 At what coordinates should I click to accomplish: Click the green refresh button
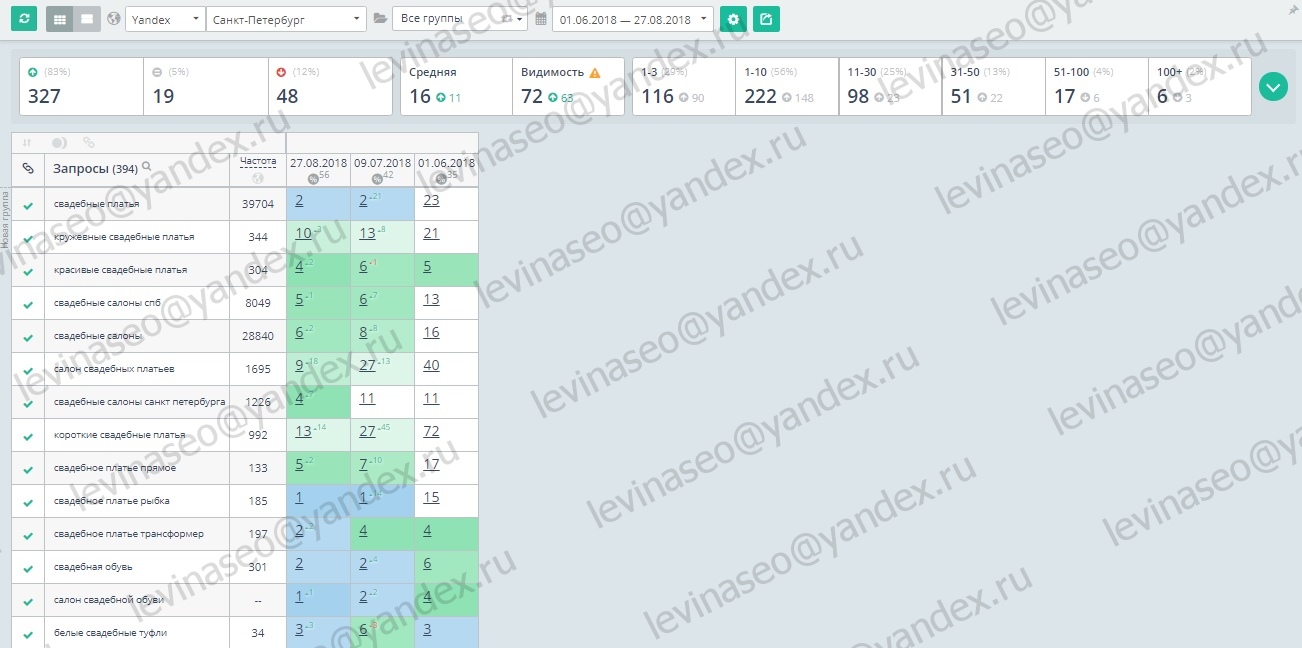(x=25, y=19)
